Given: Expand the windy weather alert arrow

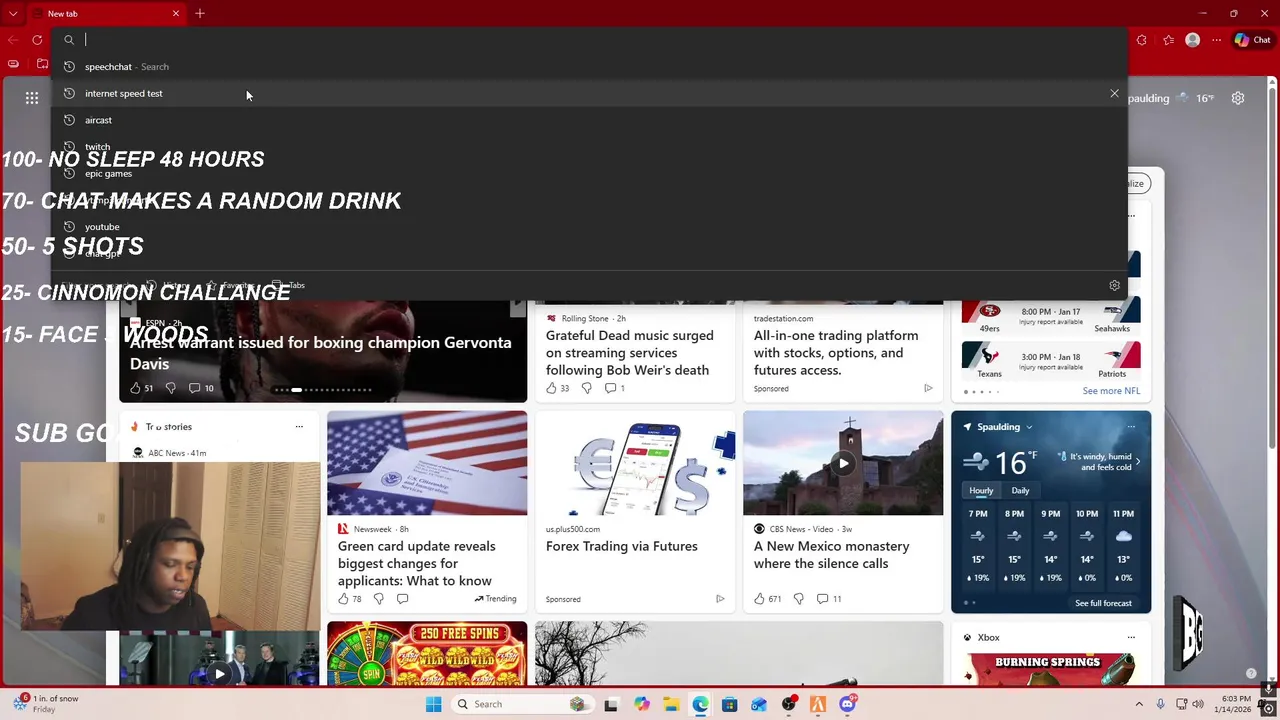Looking at the screenshot, I should [x=1137, y=462].
